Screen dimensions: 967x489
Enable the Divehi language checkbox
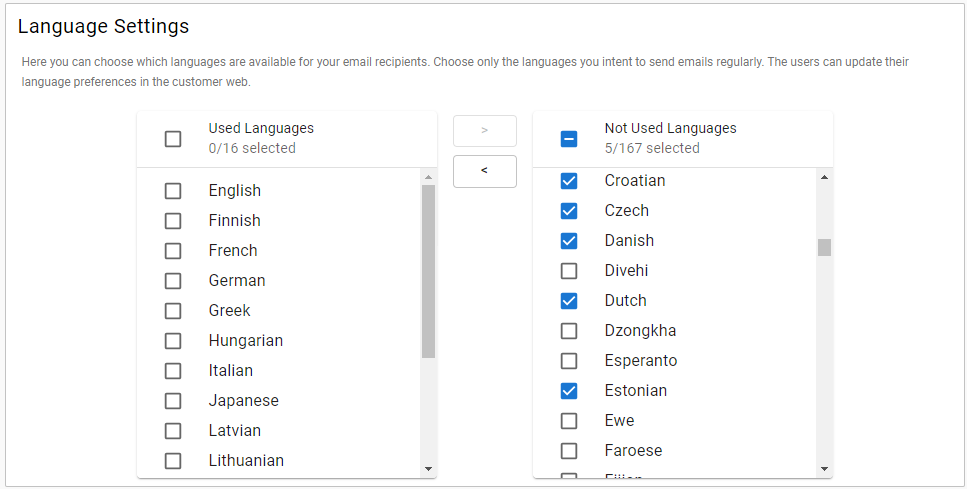[x=569, y=271]
